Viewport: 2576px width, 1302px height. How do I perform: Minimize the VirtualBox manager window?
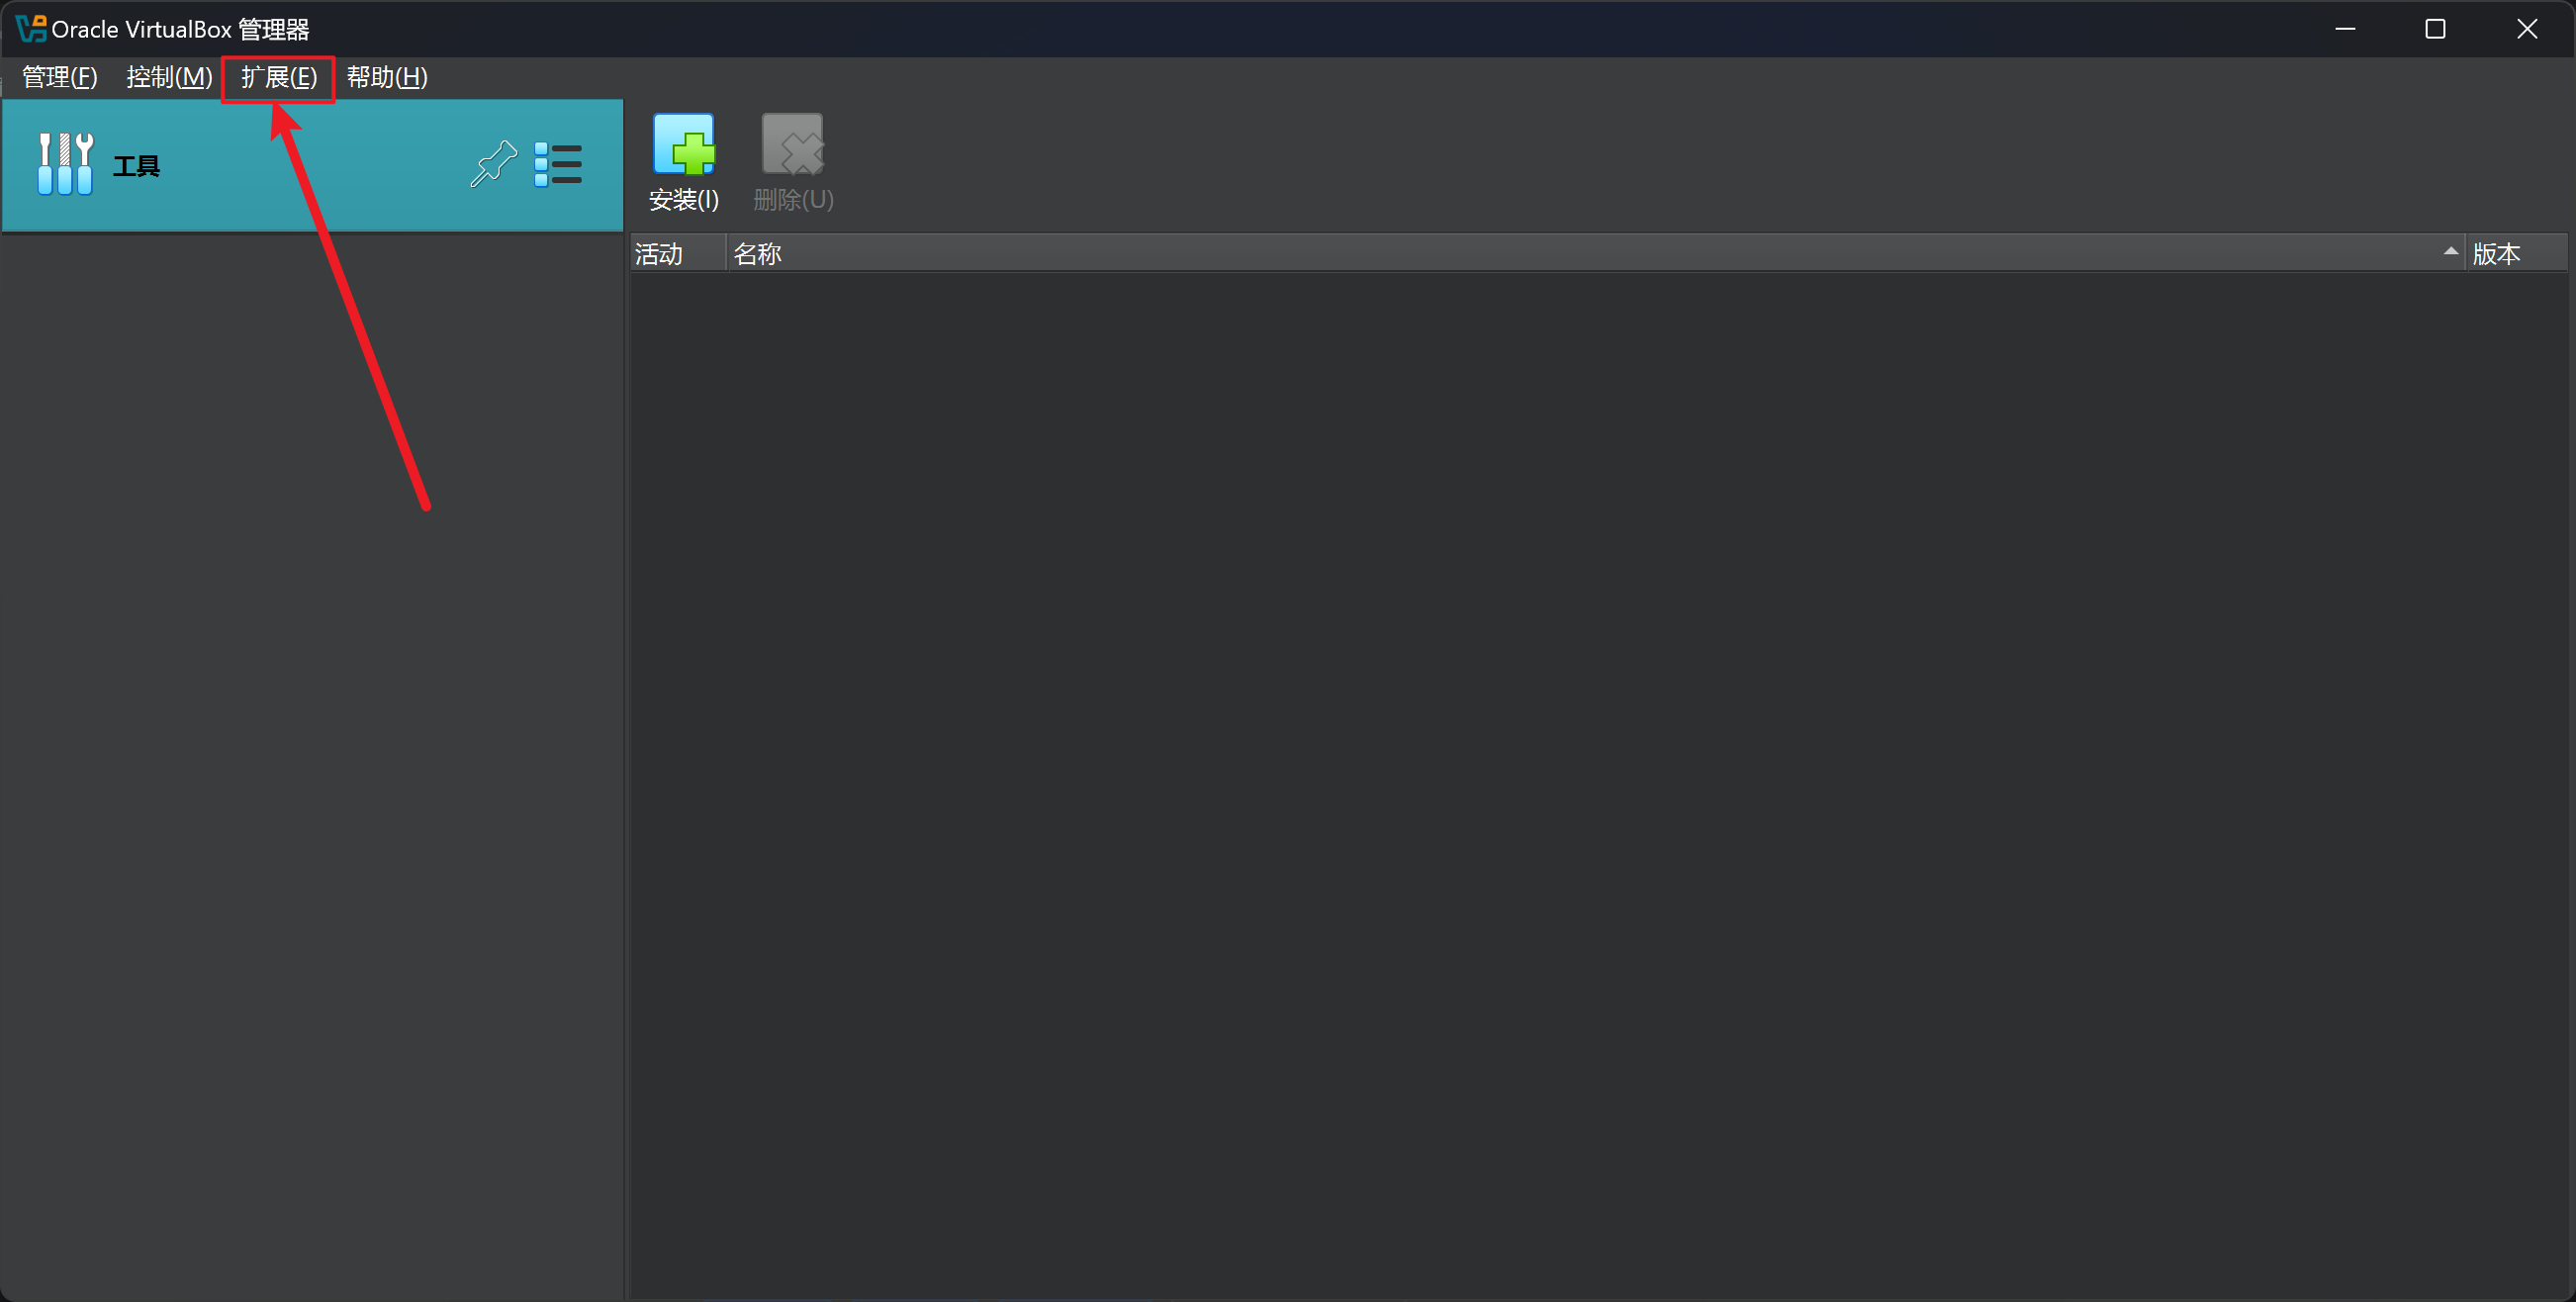pyautogui.click(x=2345, y=29)
